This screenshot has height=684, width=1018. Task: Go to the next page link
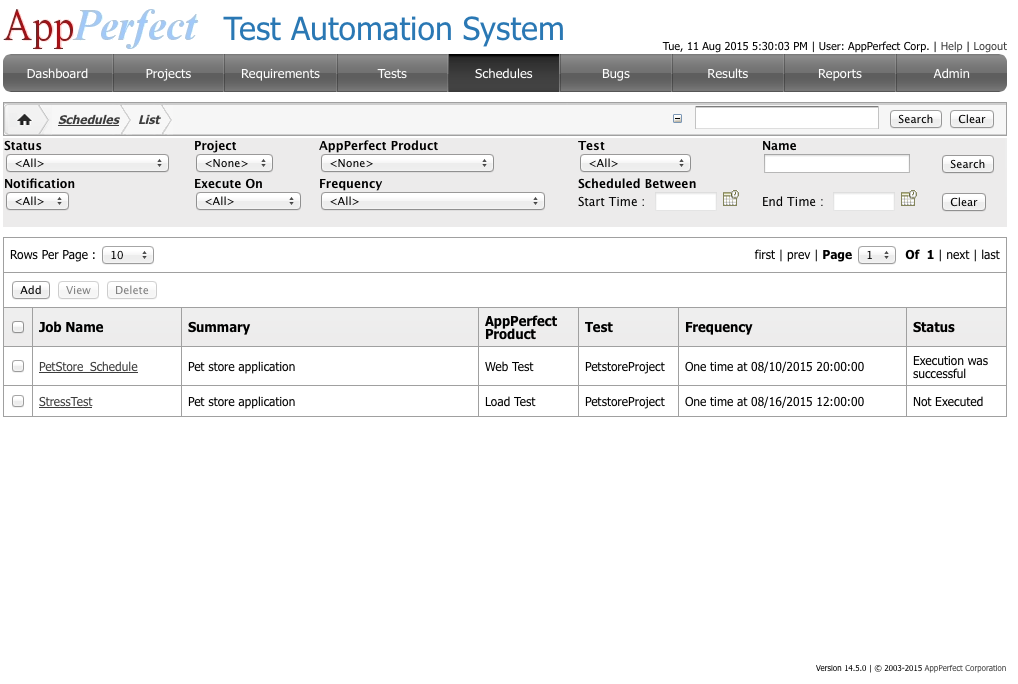(x=958, y=255)
